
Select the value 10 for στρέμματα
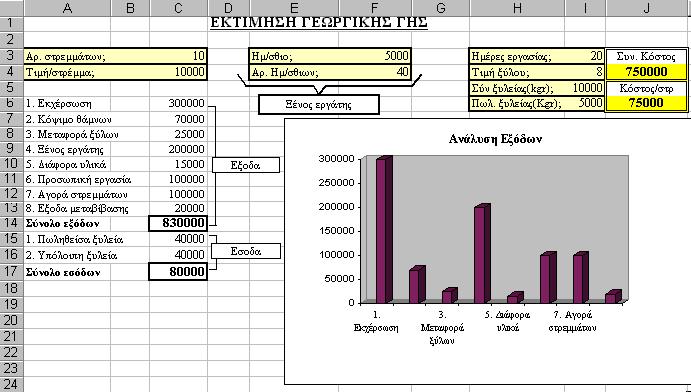(199, 56)
